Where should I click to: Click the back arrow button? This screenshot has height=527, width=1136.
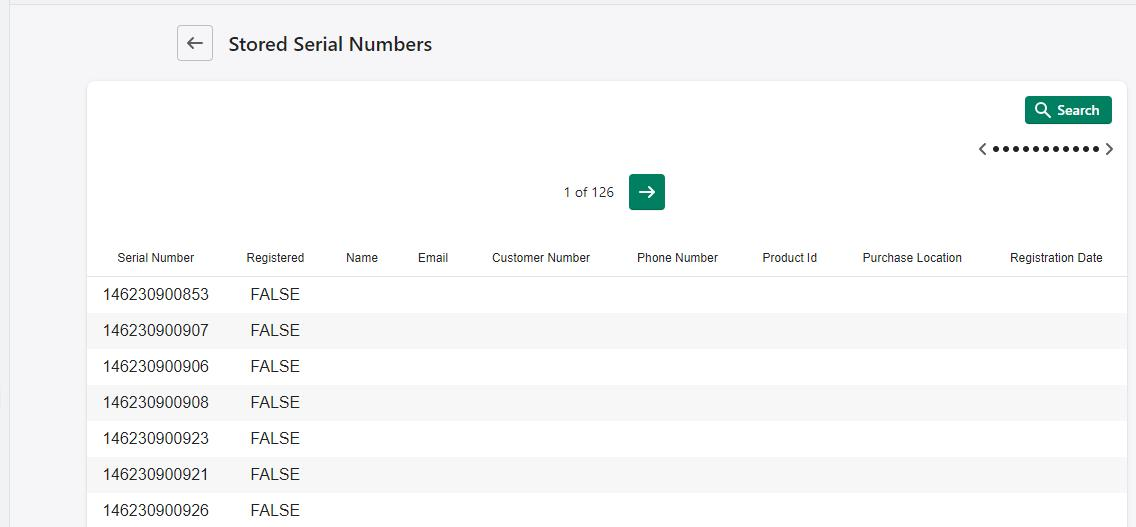click(x=195, y=44)
